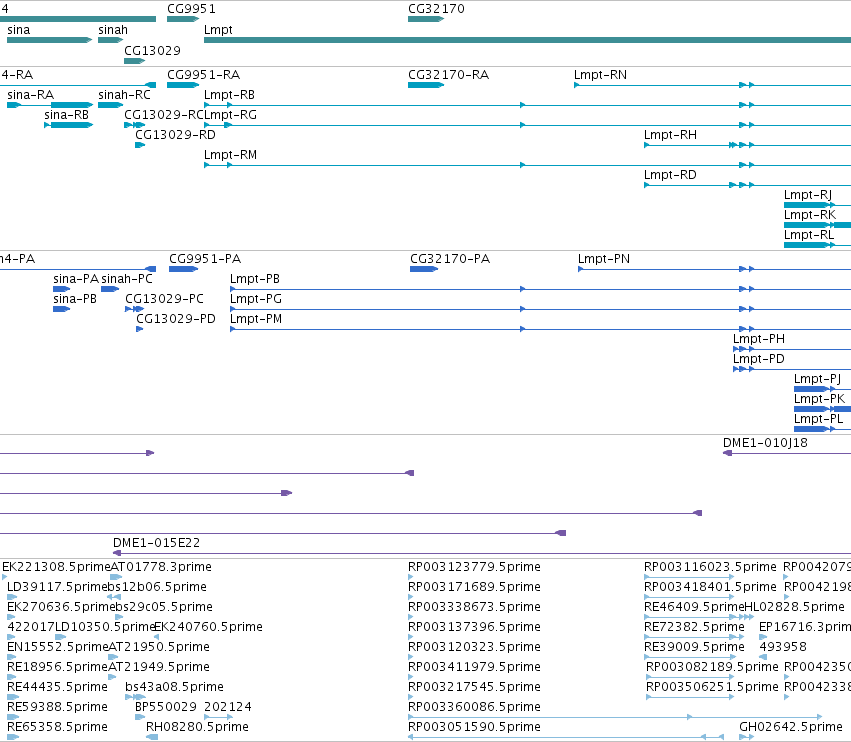Click the bs29c05.5prime EST label
This screenshot has width=851, height=742.
[164, 607]
